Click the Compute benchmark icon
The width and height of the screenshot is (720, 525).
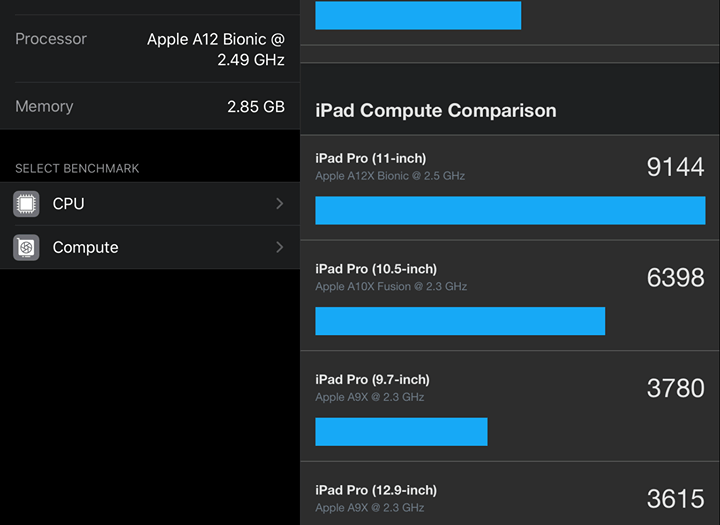click(x=26, y=248)
